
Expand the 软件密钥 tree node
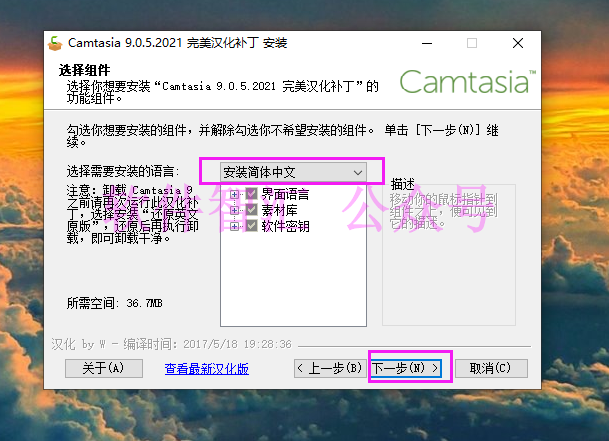tap(234, 226)
